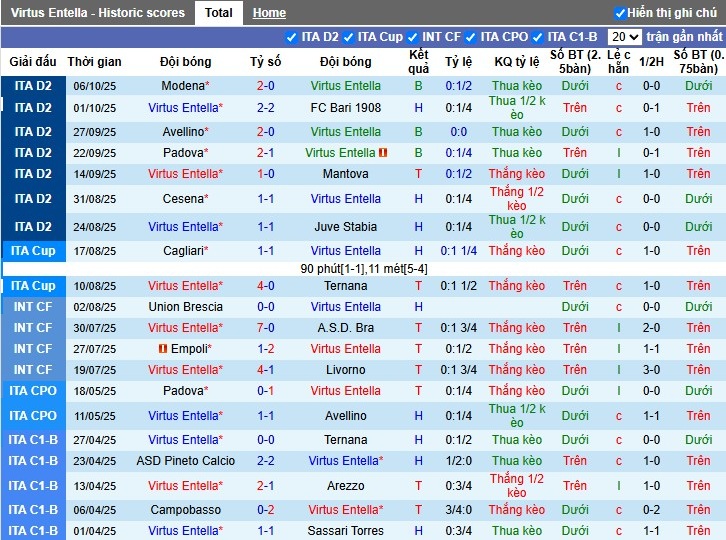726x540 pixels.
Task: Open the Juve Stabia team page
Action: pyautogui.click(x=345, y=227)
